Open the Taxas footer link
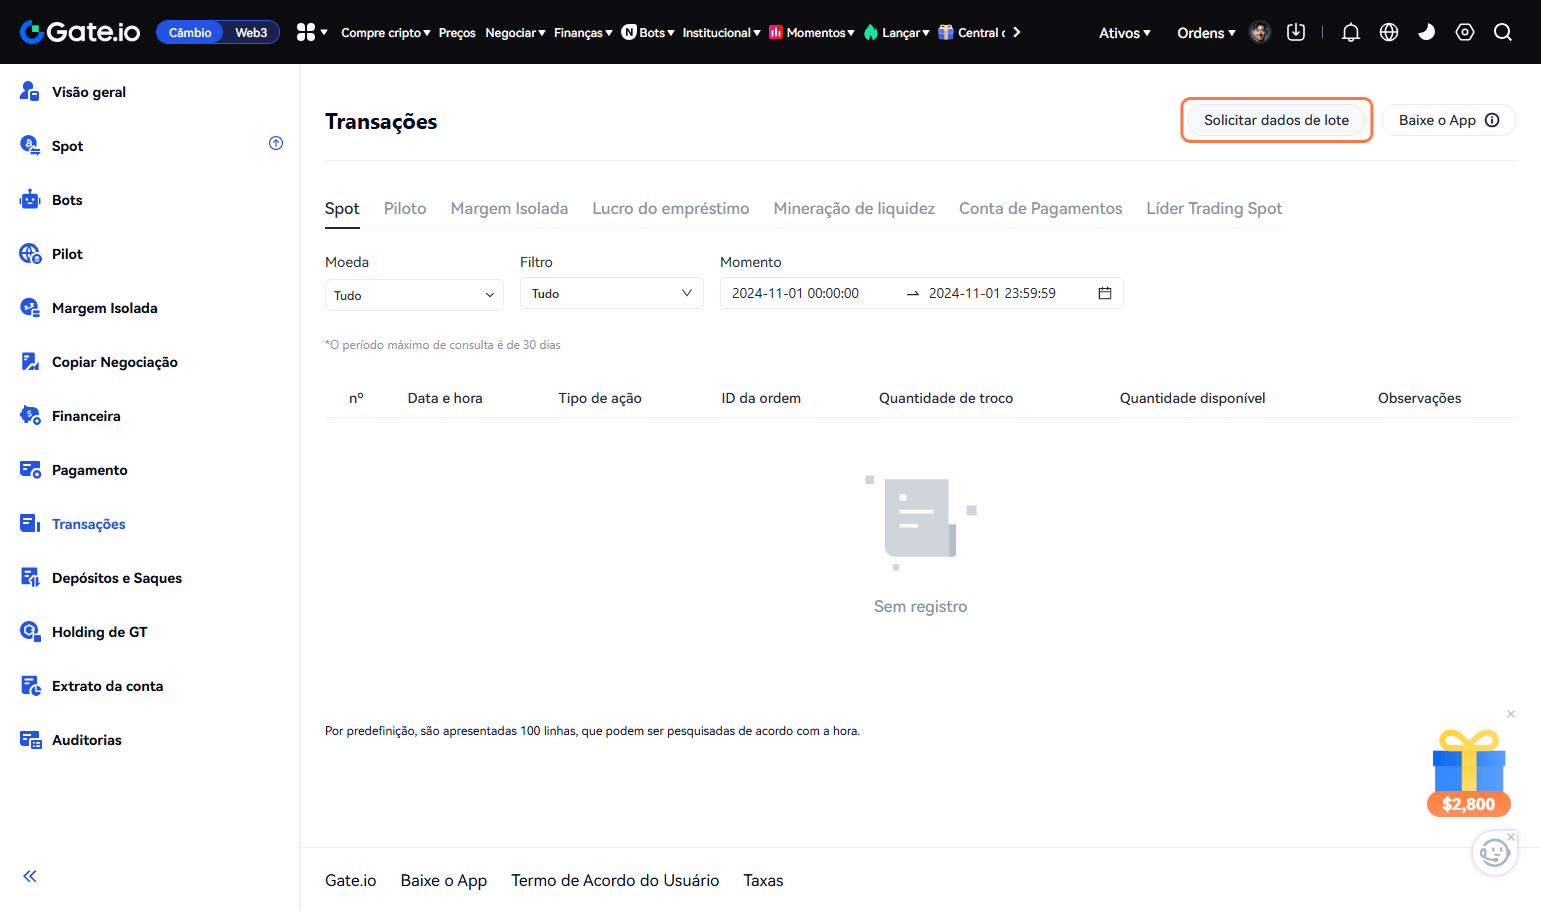Viewport: 1541px width, 911px height. tap(763, 880)
